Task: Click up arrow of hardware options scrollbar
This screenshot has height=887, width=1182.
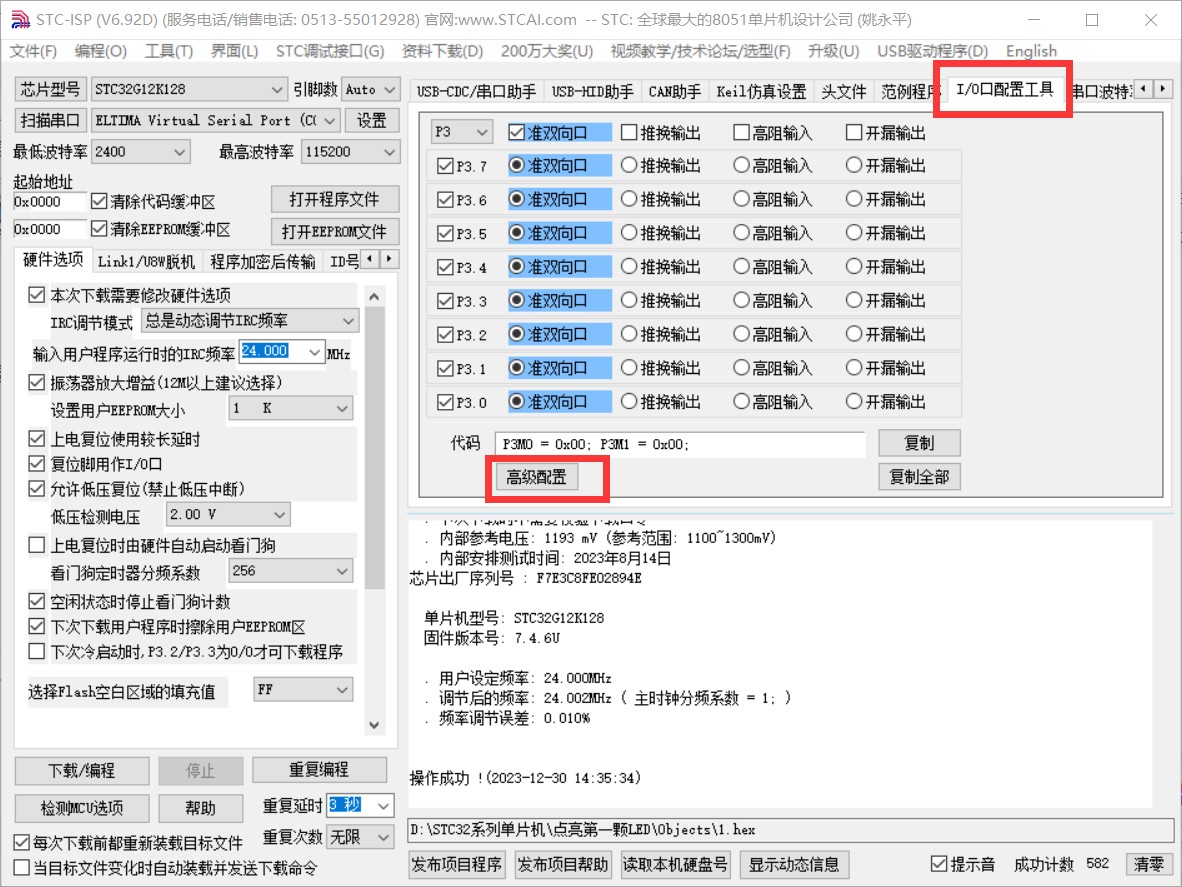Action: click(374, 297)
